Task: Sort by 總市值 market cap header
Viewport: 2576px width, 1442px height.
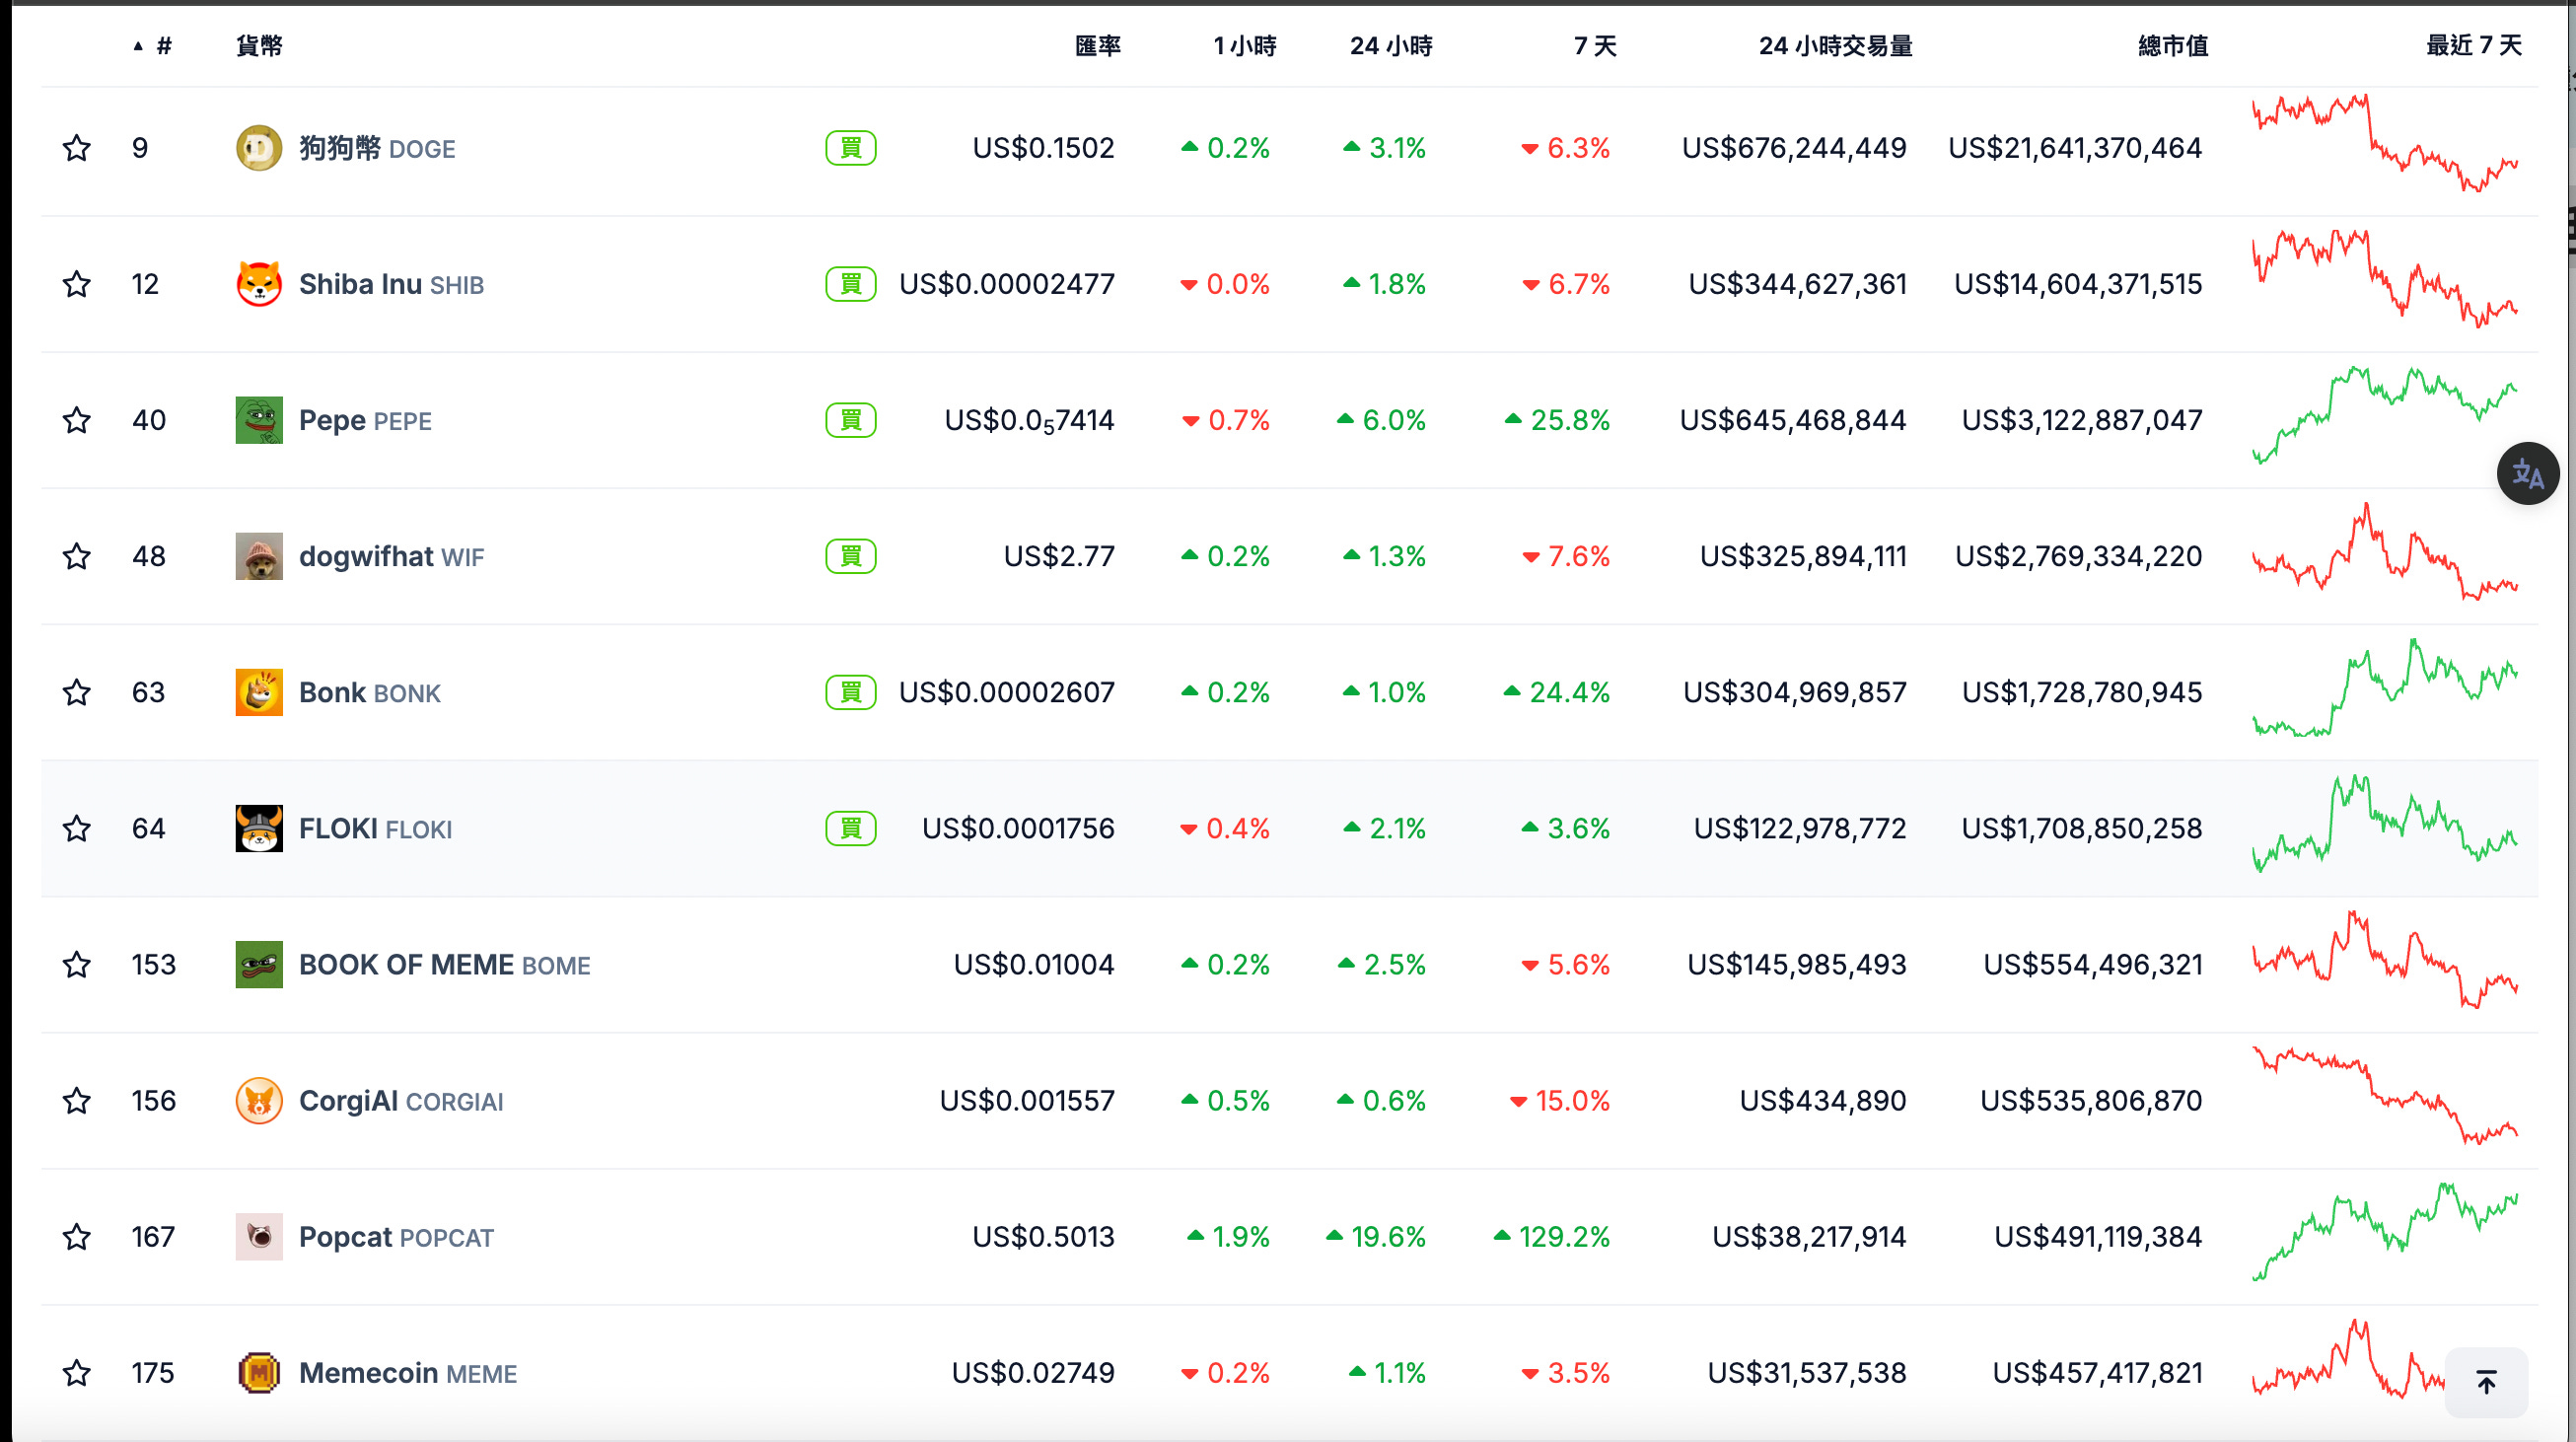Action: click(2172, 46)
